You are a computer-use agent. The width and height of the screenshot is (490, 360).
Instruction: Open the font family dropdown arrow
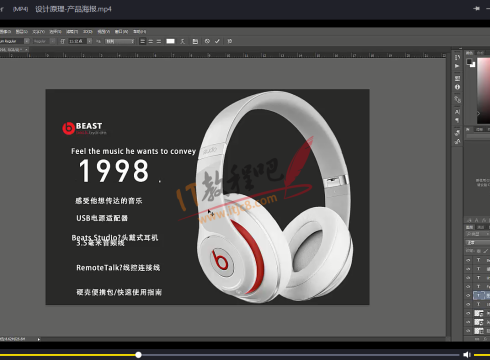(x=27, y=41)
